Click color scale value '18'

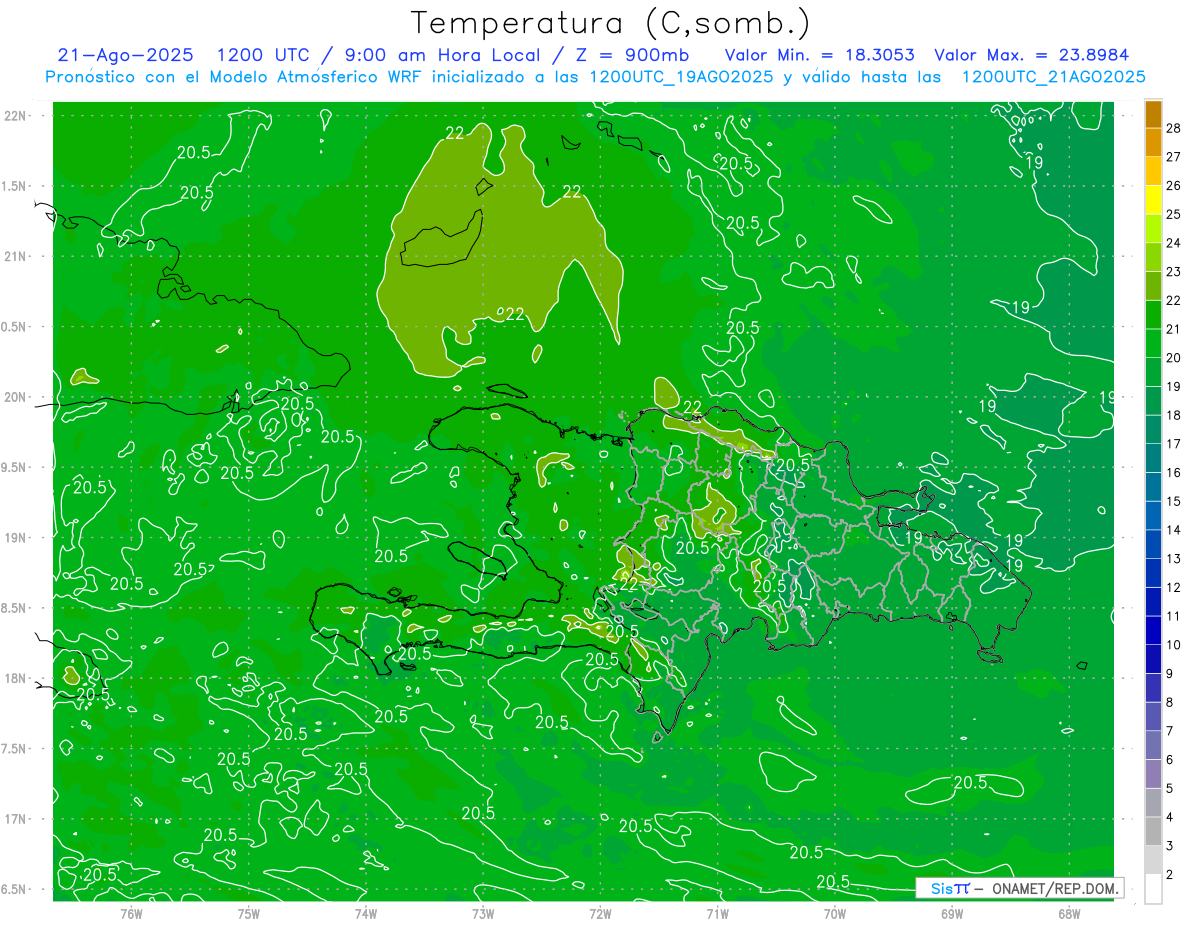point(1174,415)
